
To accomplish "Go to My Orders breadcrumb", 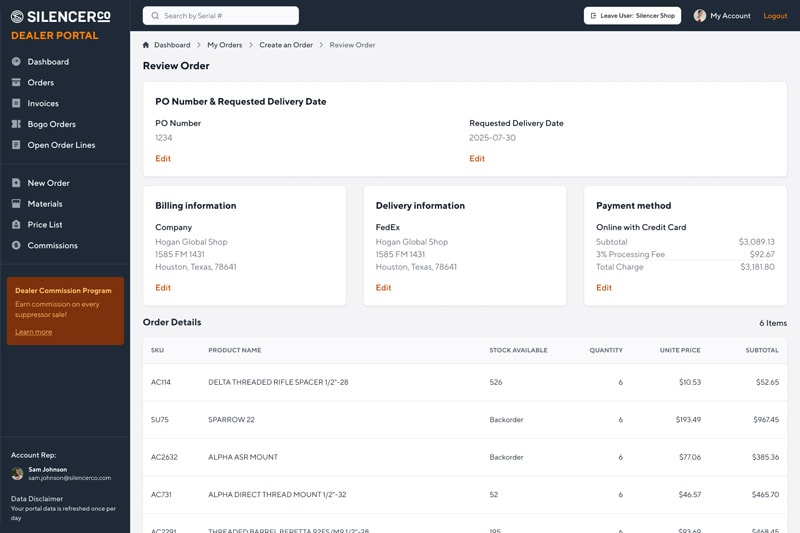I will click(224, 45).
